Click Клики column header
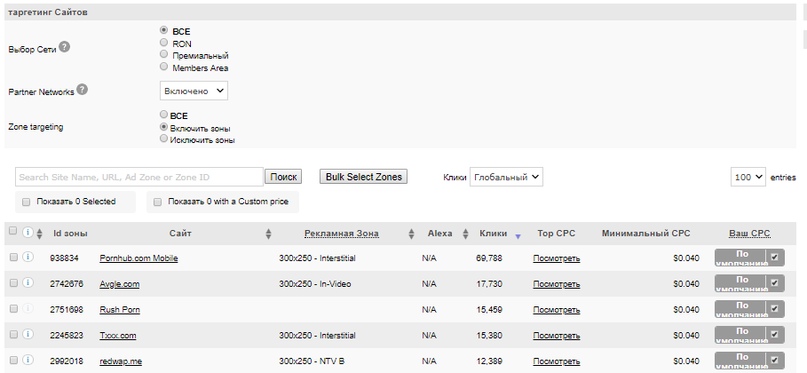807x373 pixels. [493, 233]
